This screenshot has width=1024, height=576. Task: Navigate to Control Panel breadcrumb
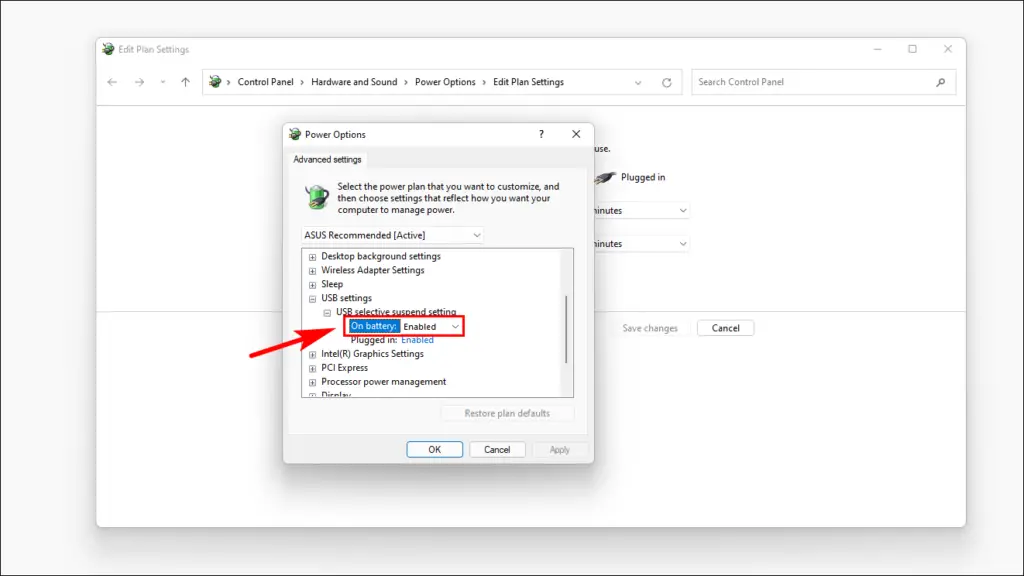click(x=265, y=82)
